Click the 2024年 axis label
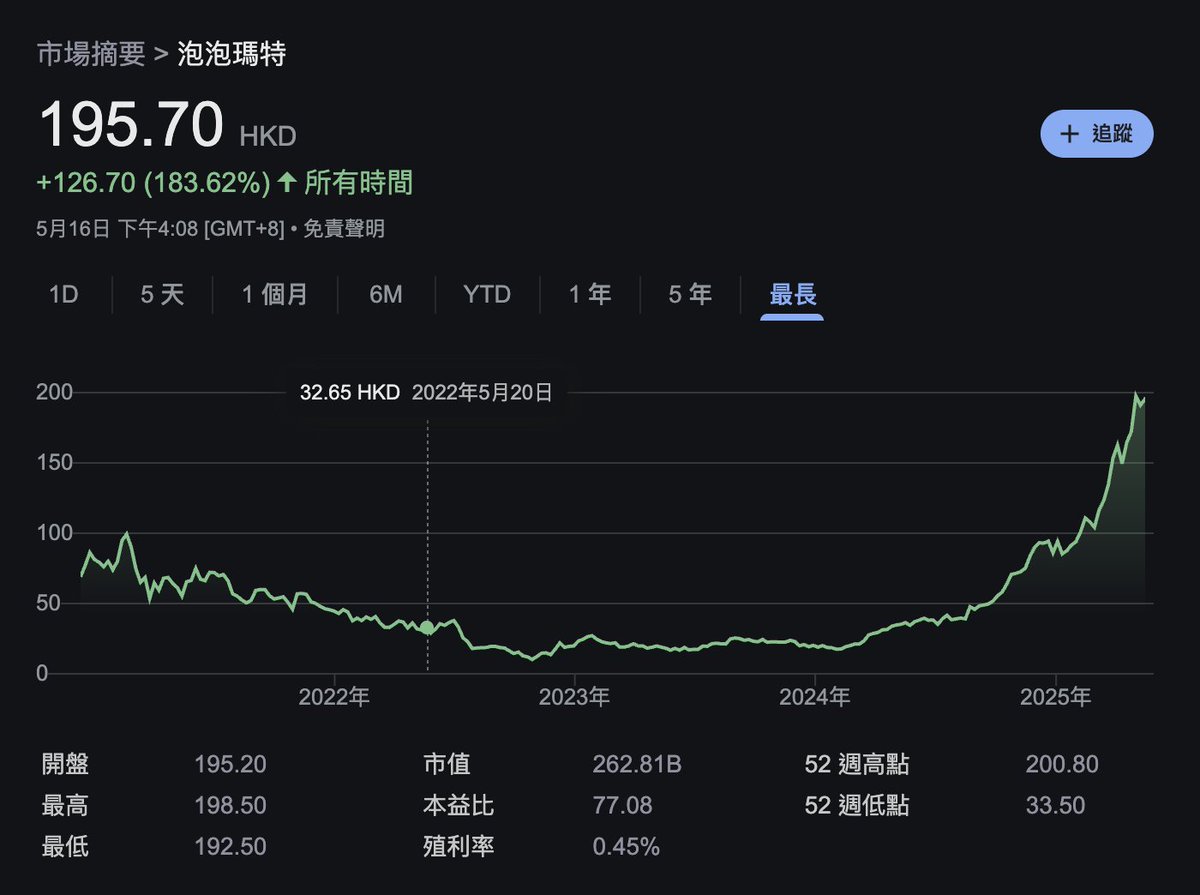 click(x=814, y=697)
